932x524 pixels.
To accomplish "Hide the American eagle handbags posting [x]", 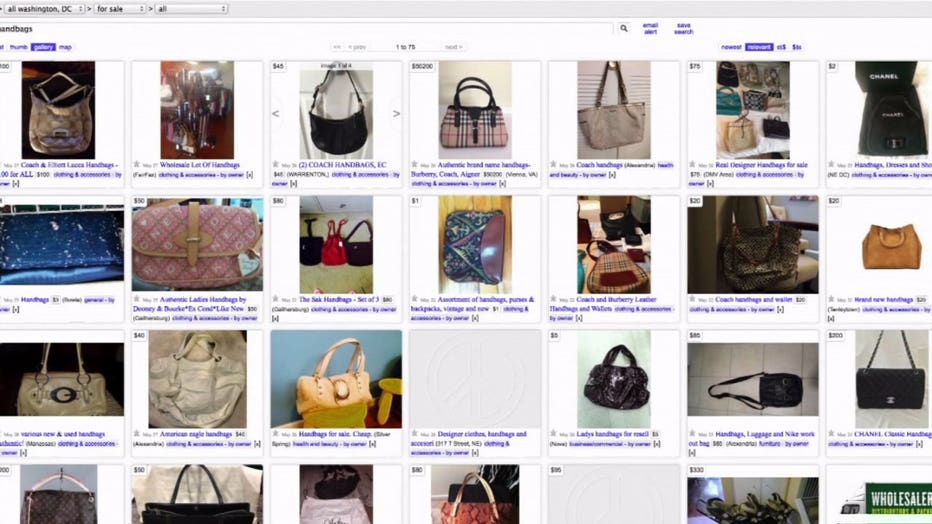I will coord(257,444).
